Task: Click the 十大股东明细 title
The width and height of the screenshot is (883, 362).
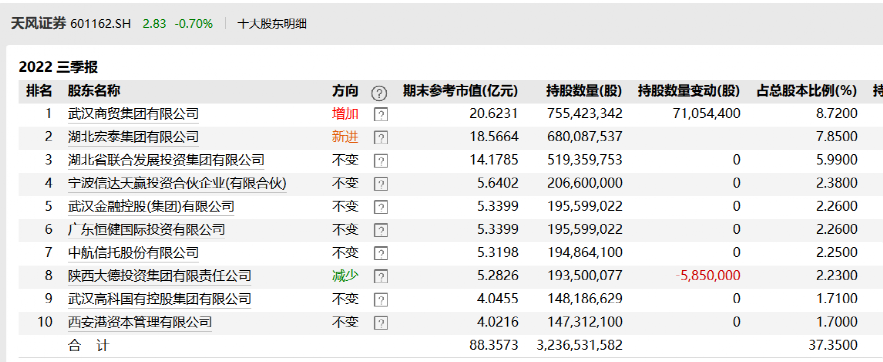Action: (272, 24)
